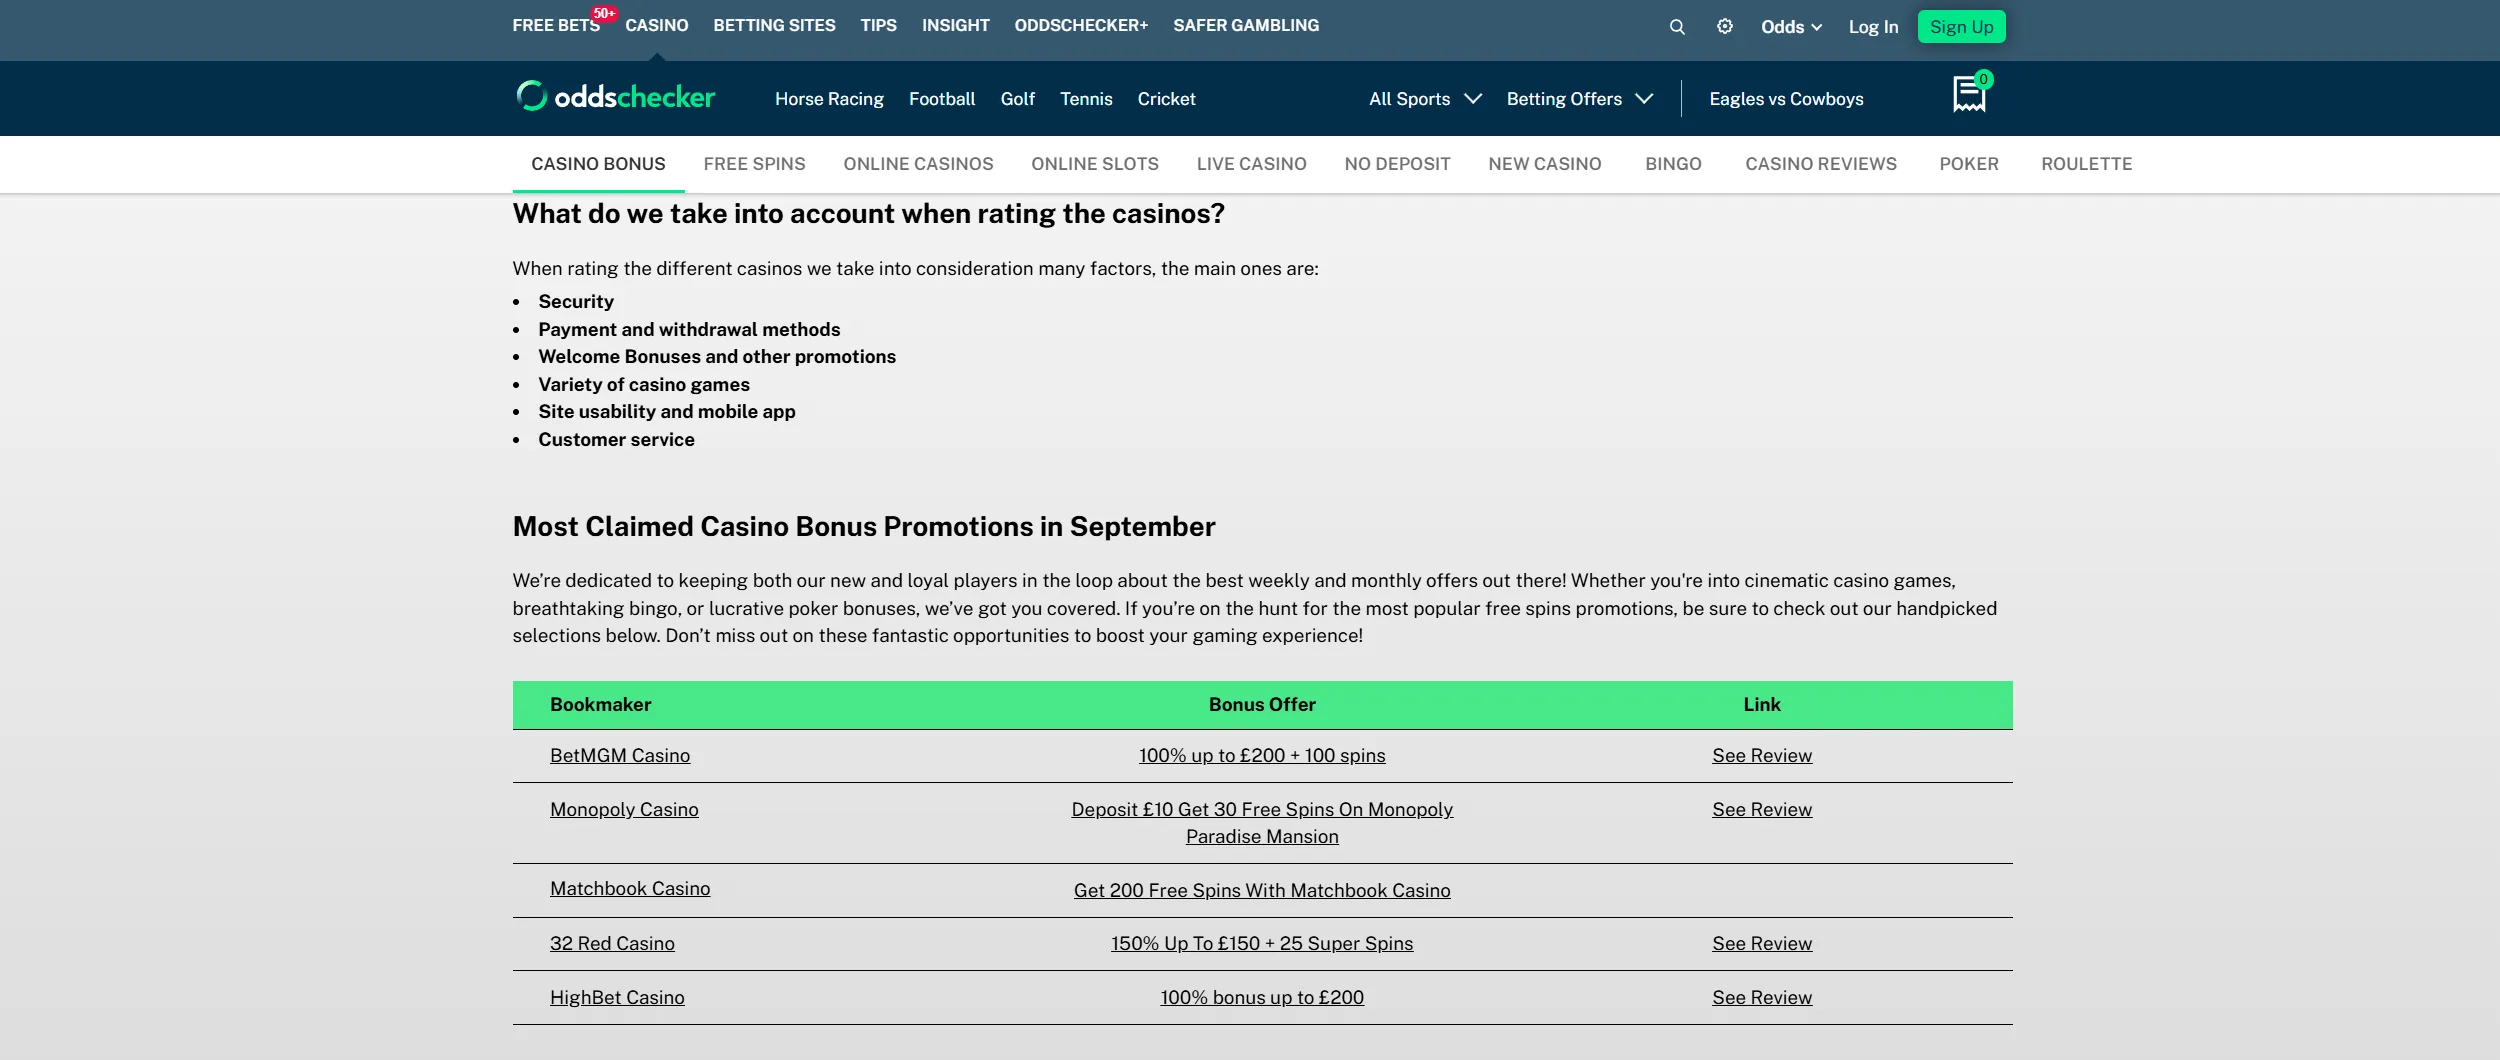Open the Oddschecker+ menu item
The width and height of the screenshot is (2500, 1060).
(1081, 25)
